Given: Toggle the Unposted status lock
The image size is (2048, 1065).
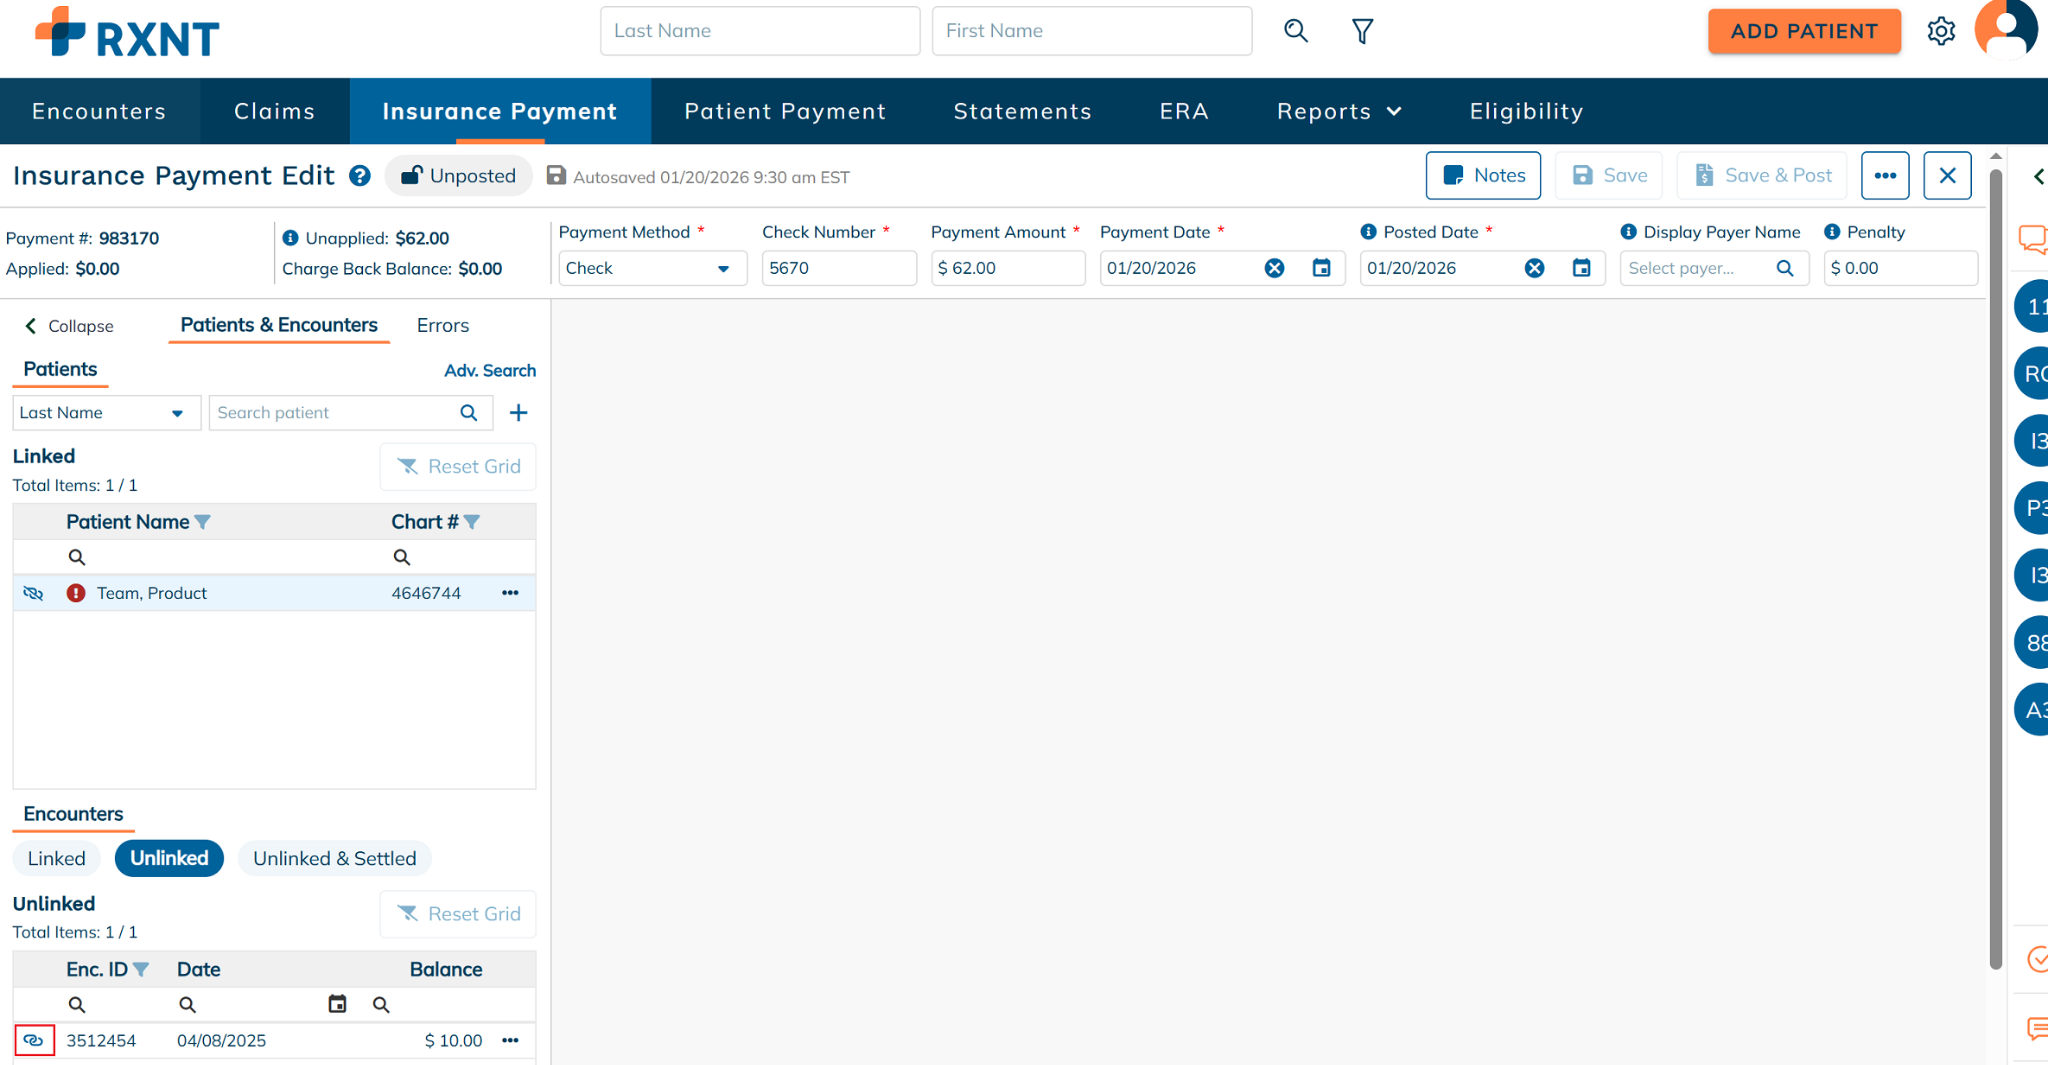Looking at the screenshot, I should pyautogui.click(x=459, y=176).
